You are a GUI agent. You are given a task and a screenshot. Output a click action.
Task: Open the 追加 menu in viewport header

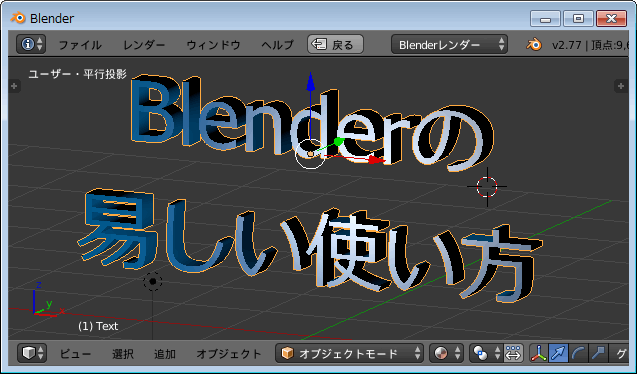point(165,354)
